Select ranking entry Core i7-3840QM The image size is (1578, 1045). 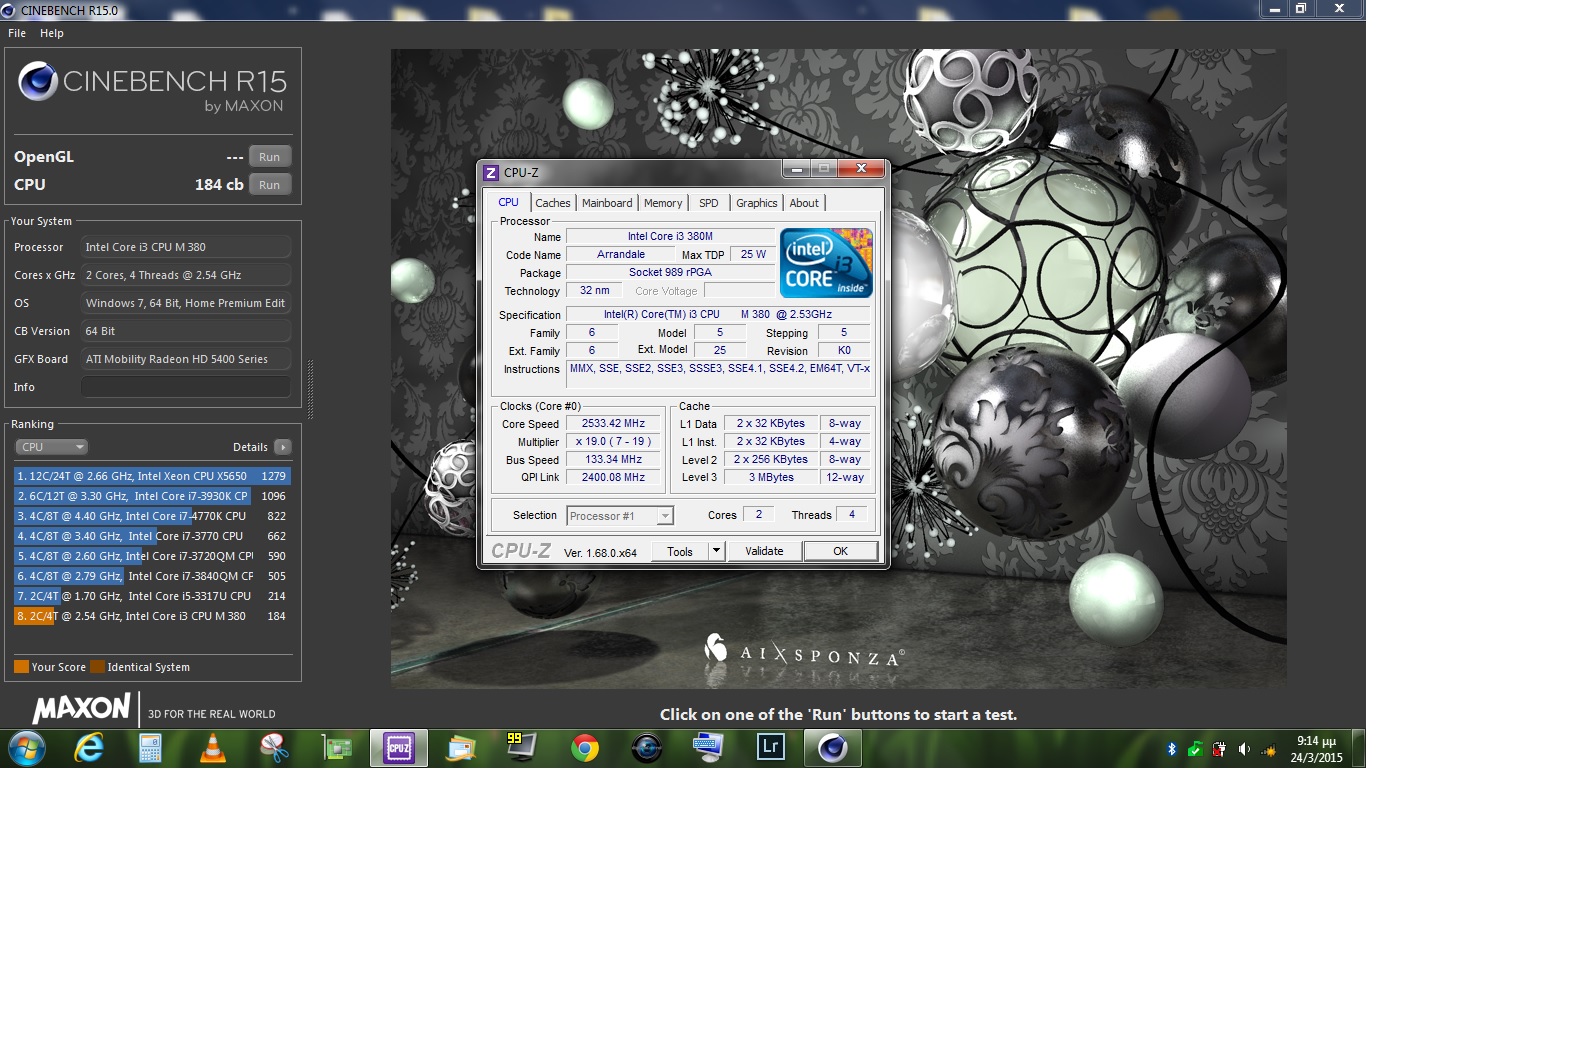pos(152,576)
